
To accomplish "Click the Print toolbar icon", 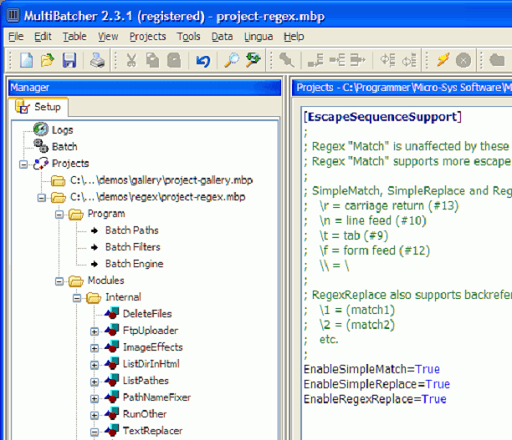I will (x=97, y=61).
